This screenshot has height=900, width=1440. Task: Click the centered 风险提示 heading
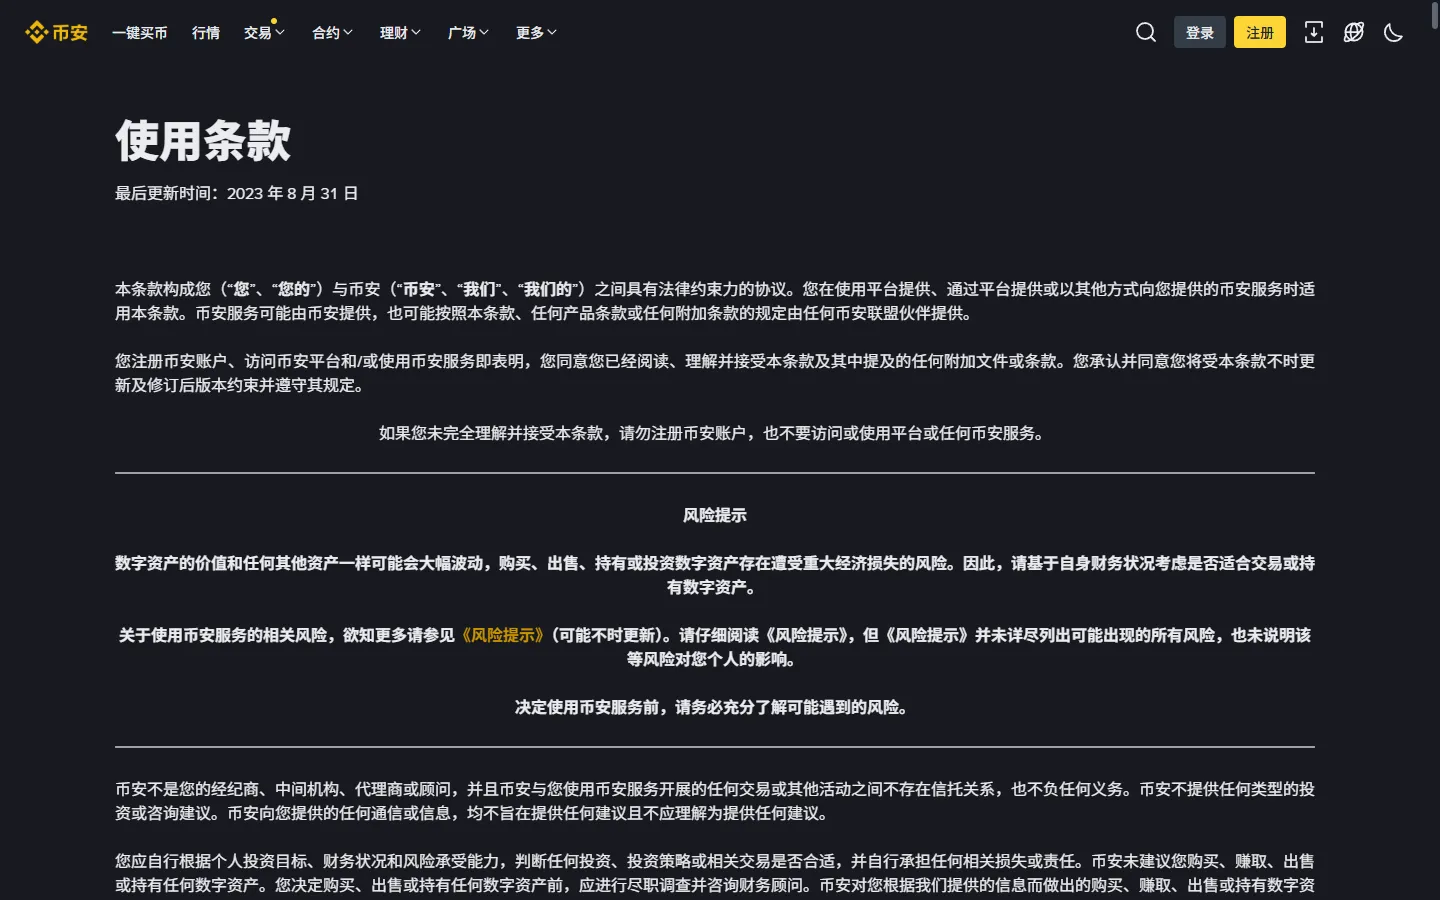tap(715, 515)
